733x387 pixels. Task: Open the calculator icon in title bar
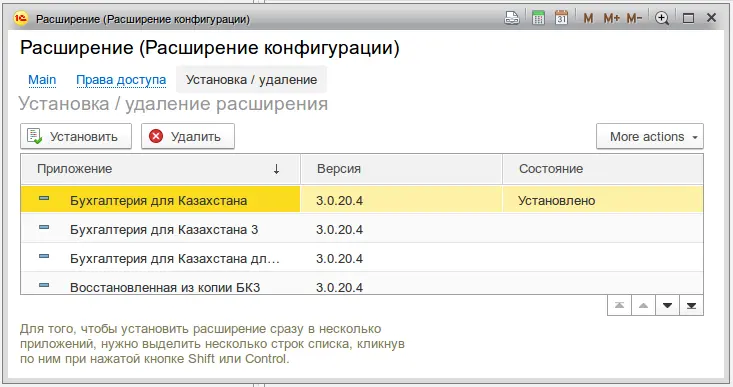click(x=539, y=18)
